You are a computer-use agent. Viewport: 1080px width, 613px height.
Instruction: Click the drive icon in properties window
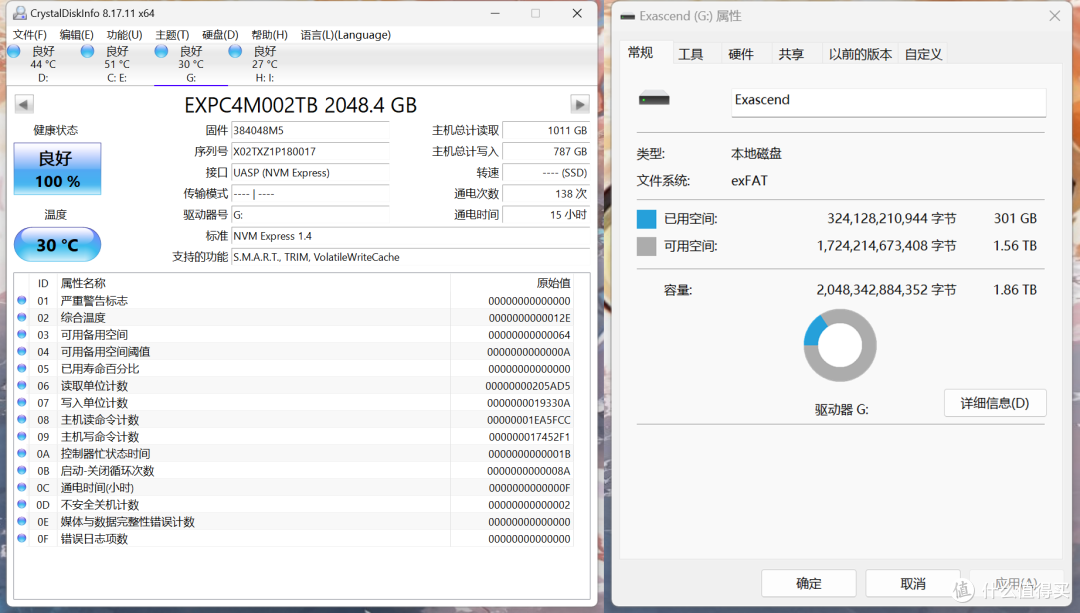654,98
